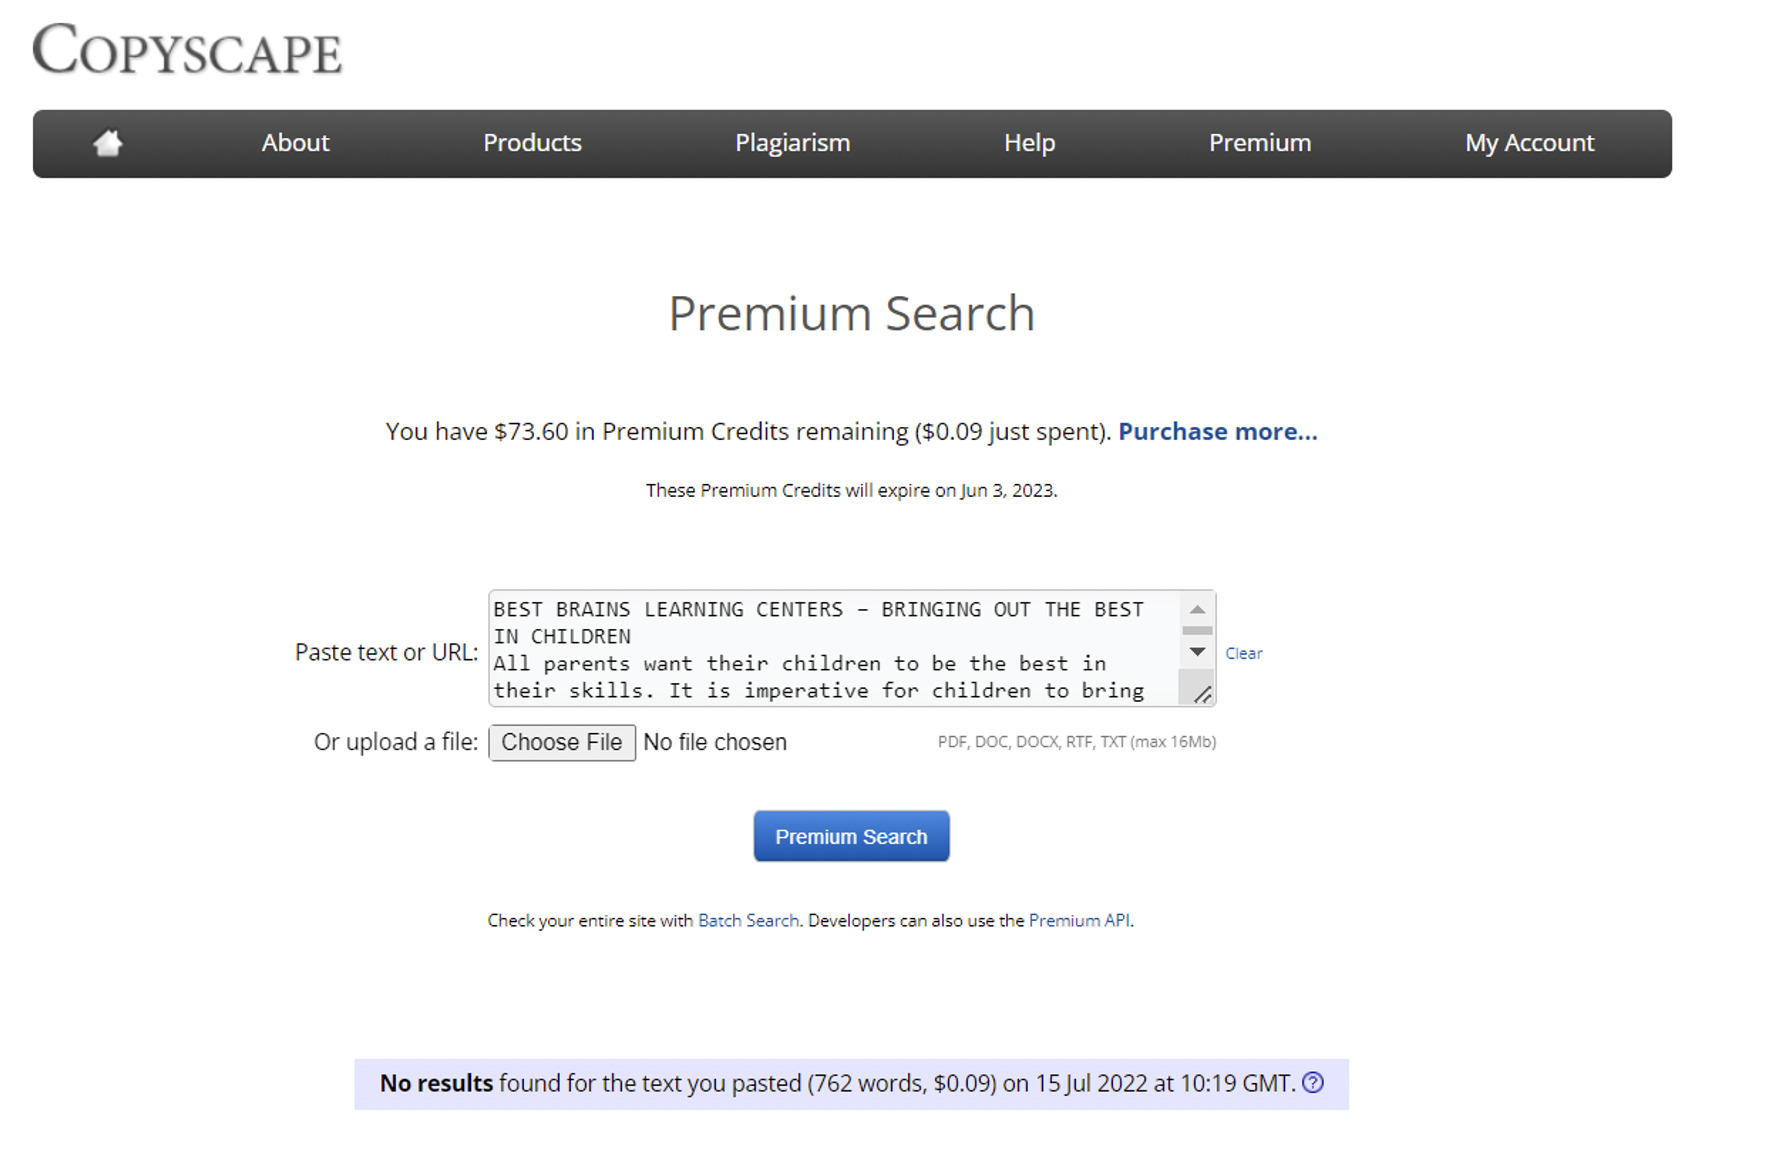Image resolution: width=1792 pixels, height=1164 pixels.
Task: Open the Products menu
Action: tap(532, 143)
